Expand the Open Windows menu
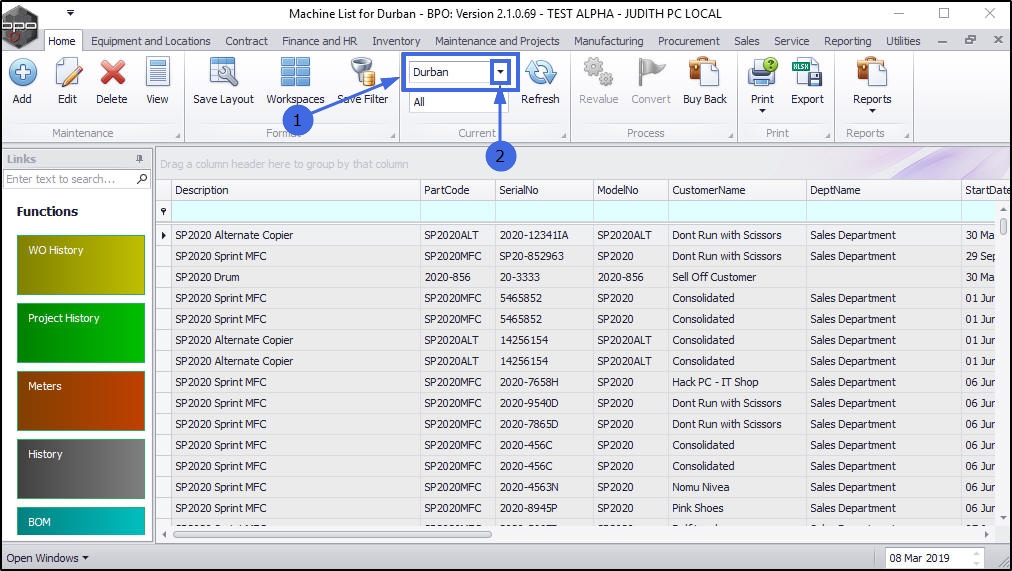 (x=48, y=558)
